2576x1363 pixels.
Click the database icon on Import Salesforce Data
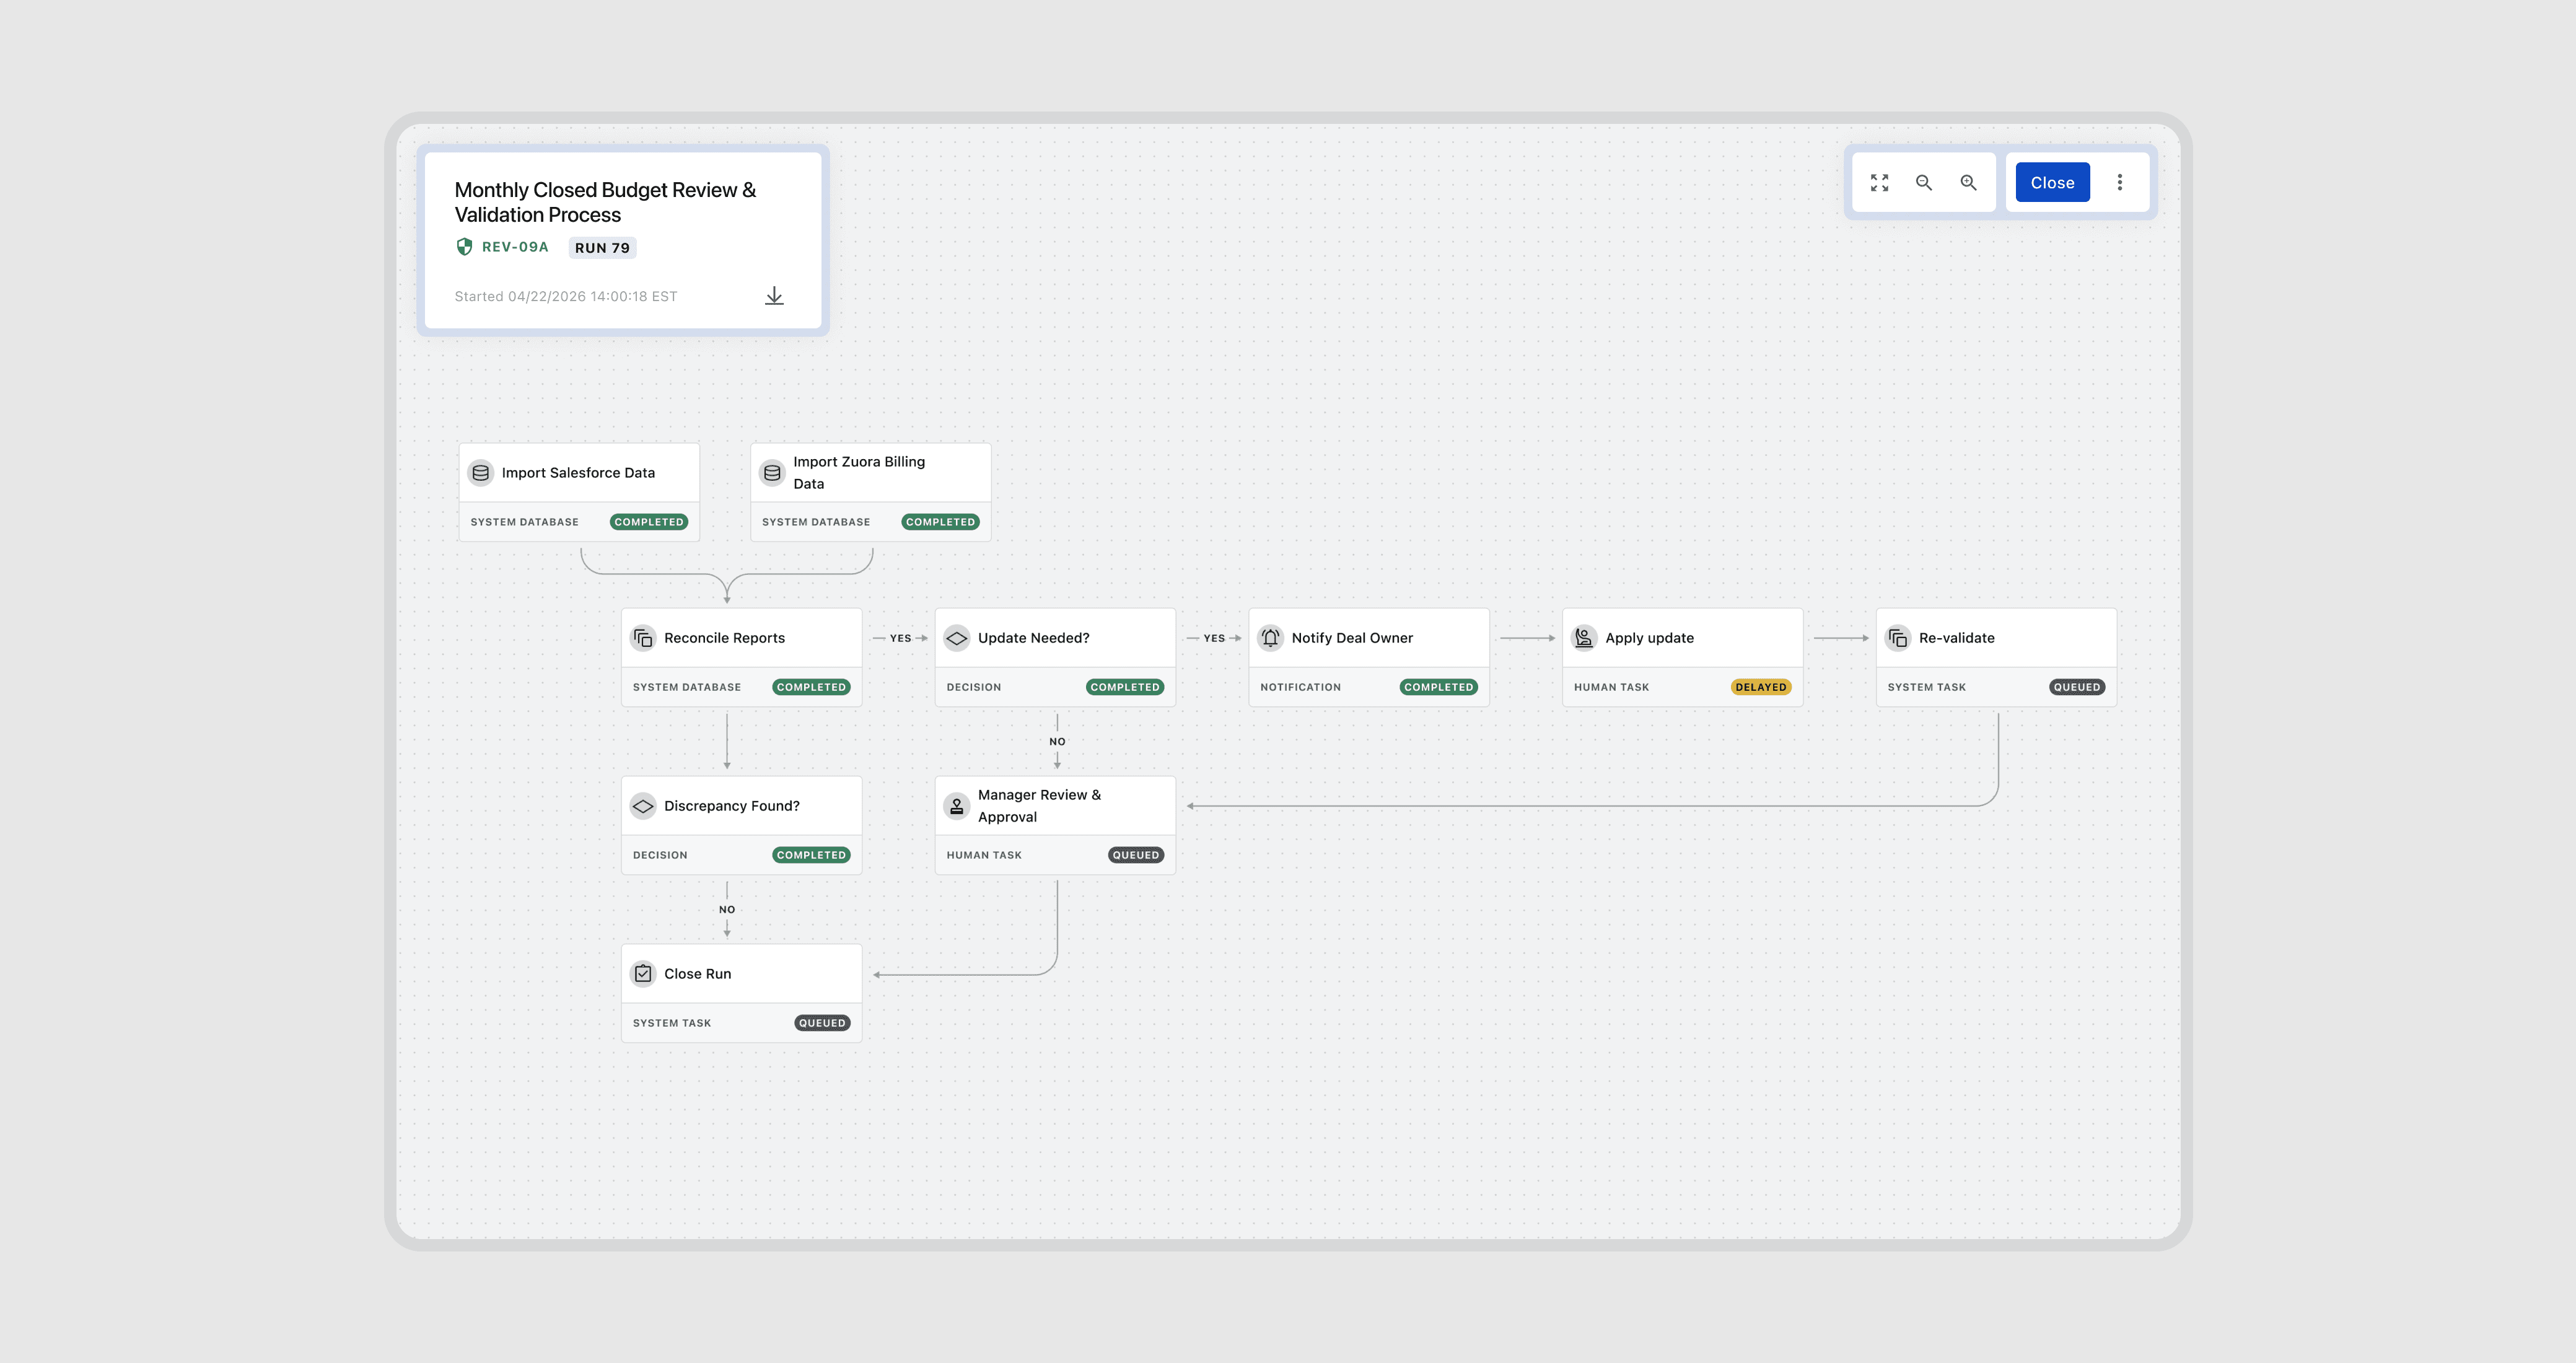coord(480,472)
